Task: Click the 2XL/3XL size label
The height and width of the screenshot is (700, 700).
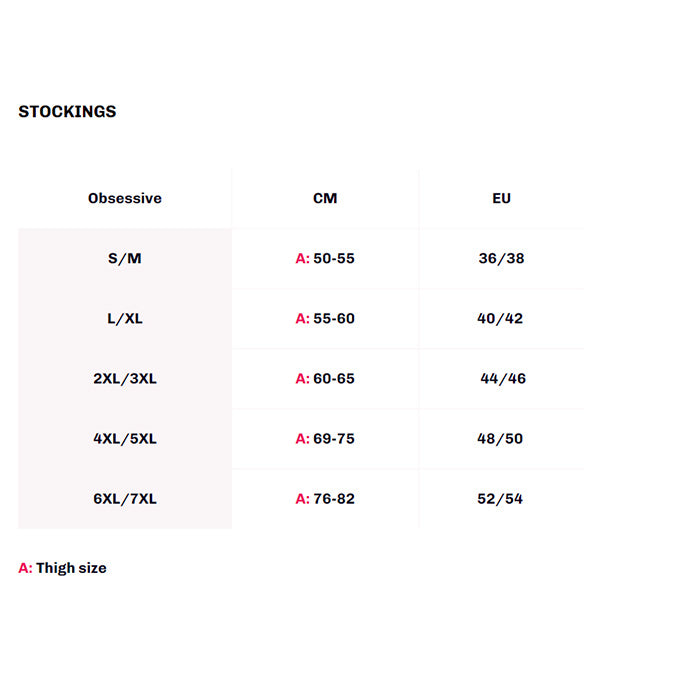Action: click(x=125, y=378)
